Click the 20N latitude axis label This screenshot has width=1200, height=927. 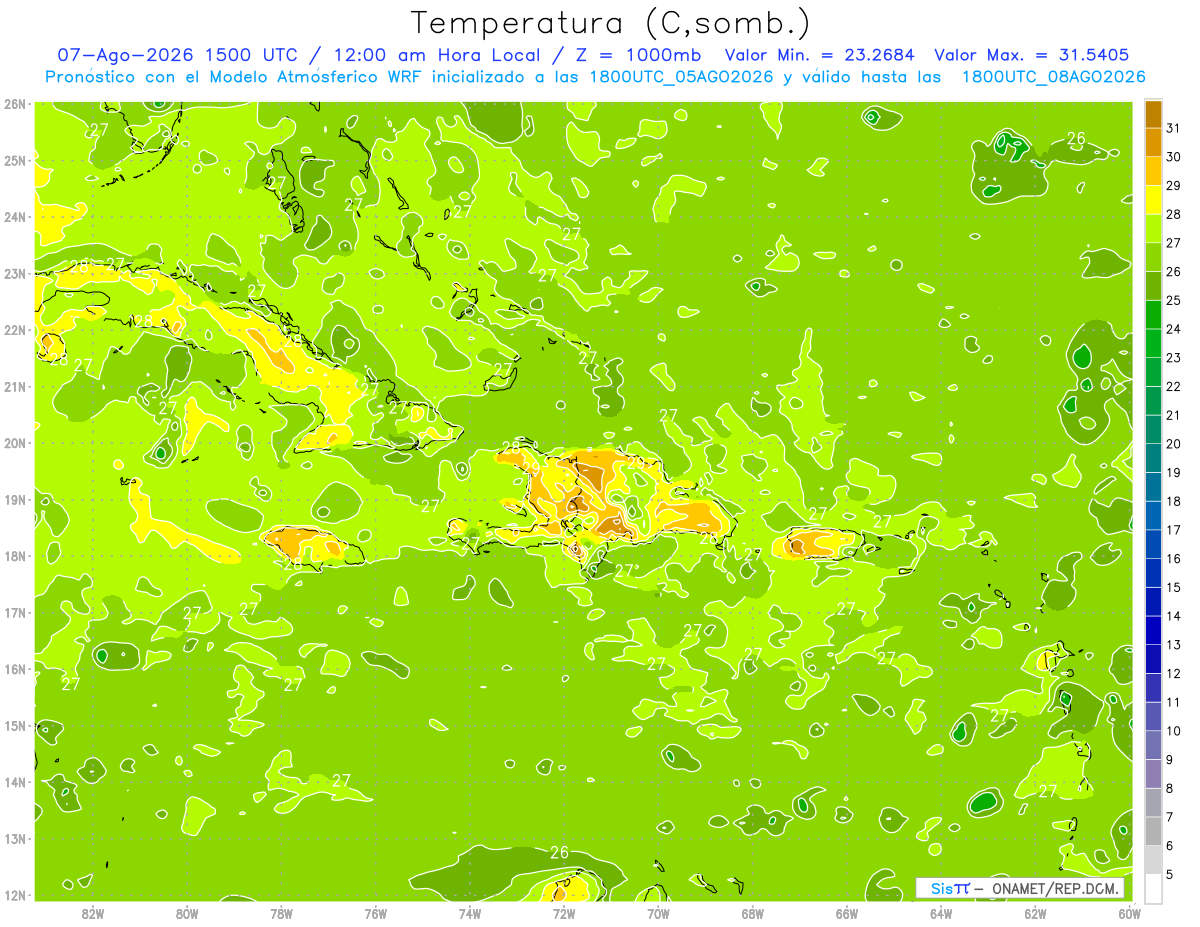point(15,443)
